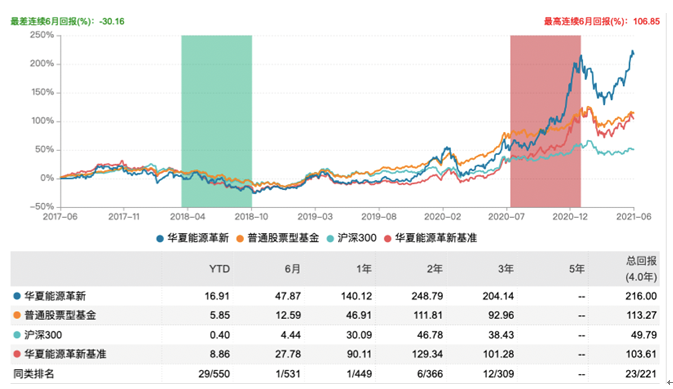The image size is (673, 389).
Task: Click the 140.12 one-year value
Action: coord(357,296)
